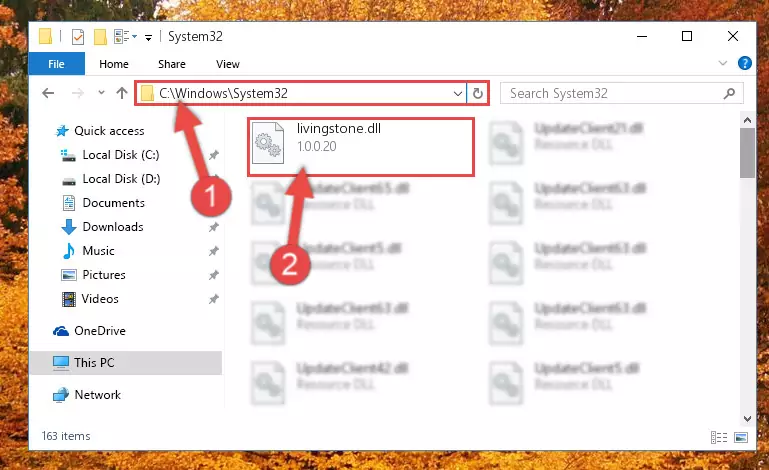Expand the ribbon with the chevron
This screenshot has width=769, height=470.
pyautogui.click(x=722, y=63)
